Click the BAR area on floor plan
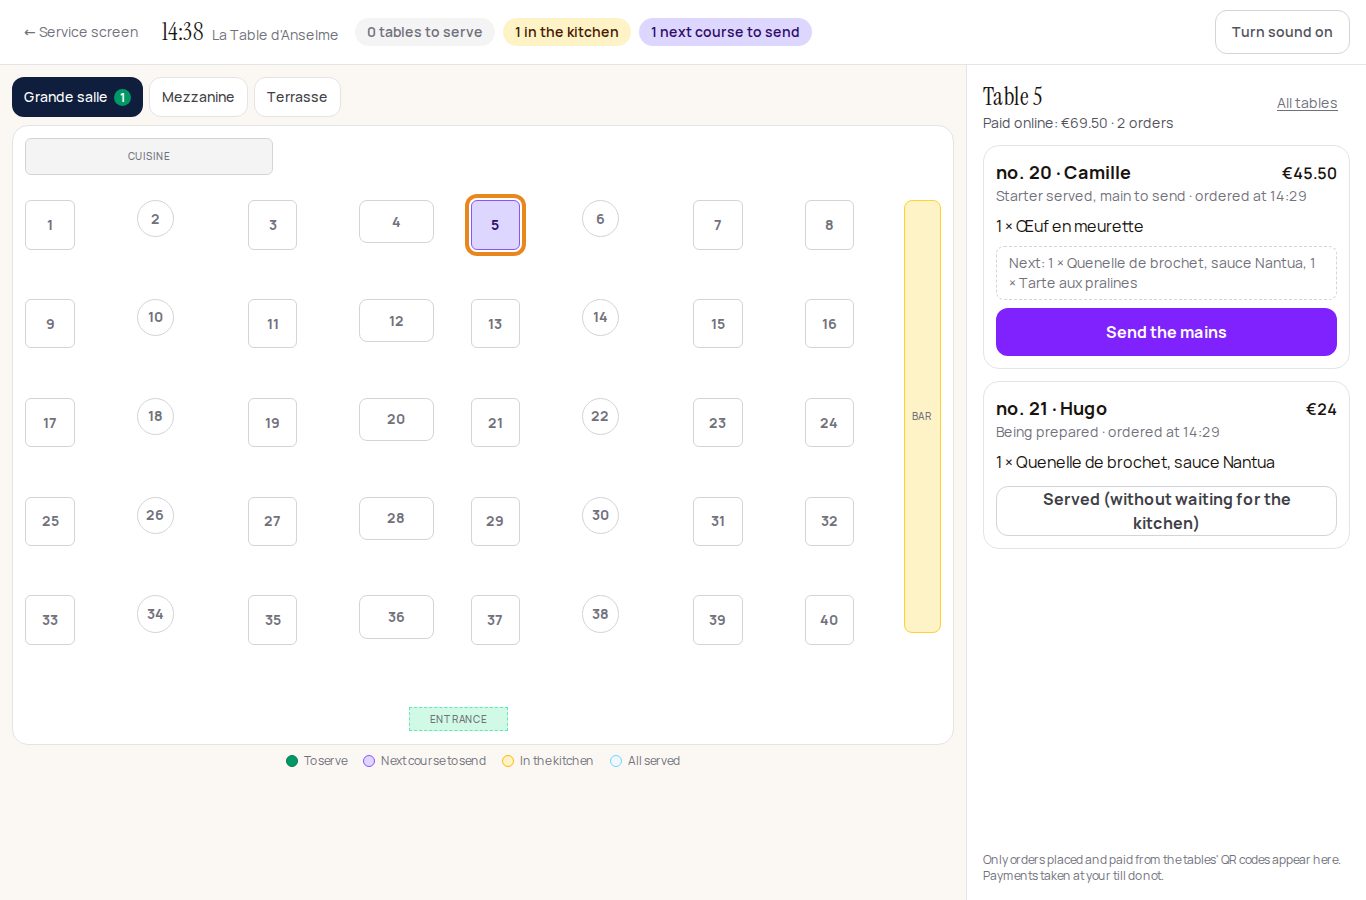Viewport: 1366px width, 900px height. coord(922,416)
